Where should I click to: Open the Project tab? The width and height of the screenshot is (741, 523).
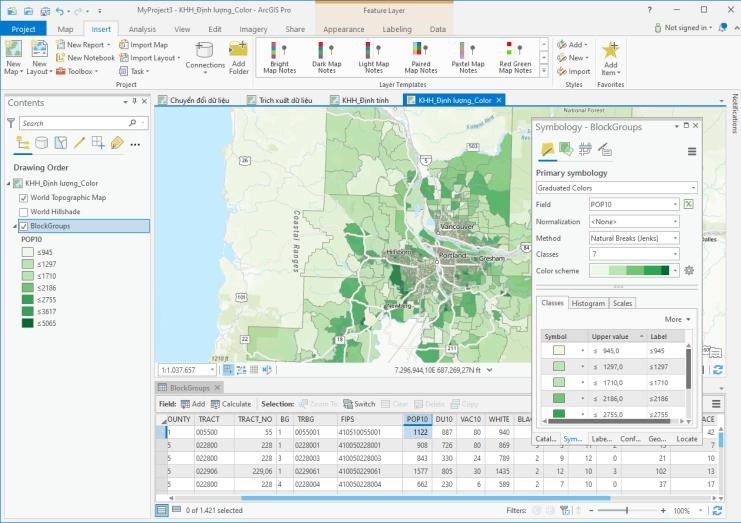tap(23, 29)
